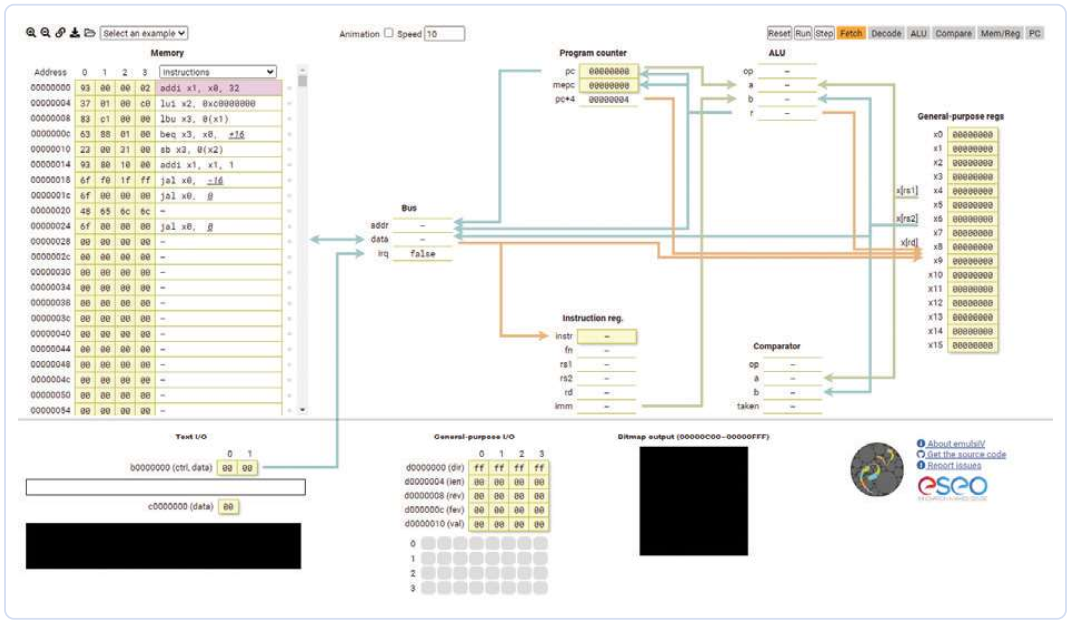The image size is (1073, 623).
Task: Click the x0 register value
Action: [x=972, y=135]
